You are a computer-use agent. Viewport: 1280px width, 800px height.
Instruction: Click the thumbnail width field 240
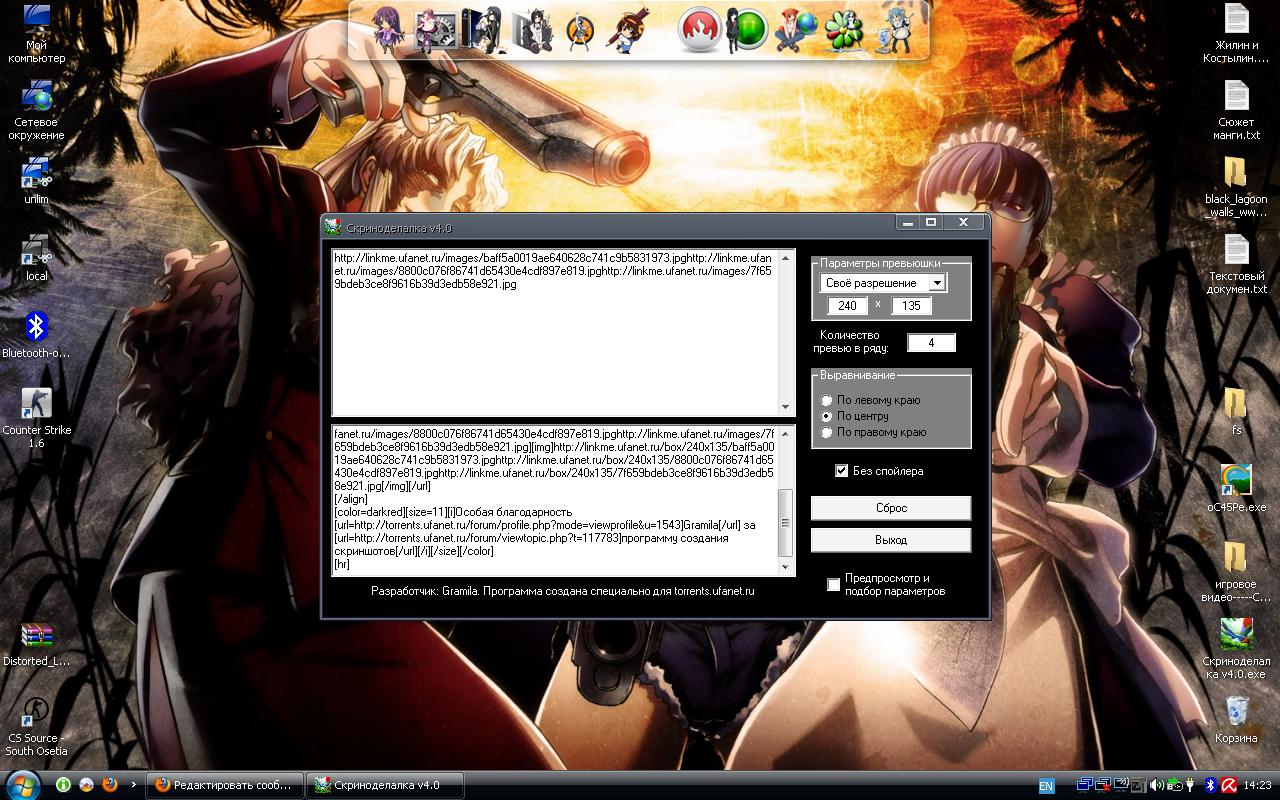coord(848,306)
